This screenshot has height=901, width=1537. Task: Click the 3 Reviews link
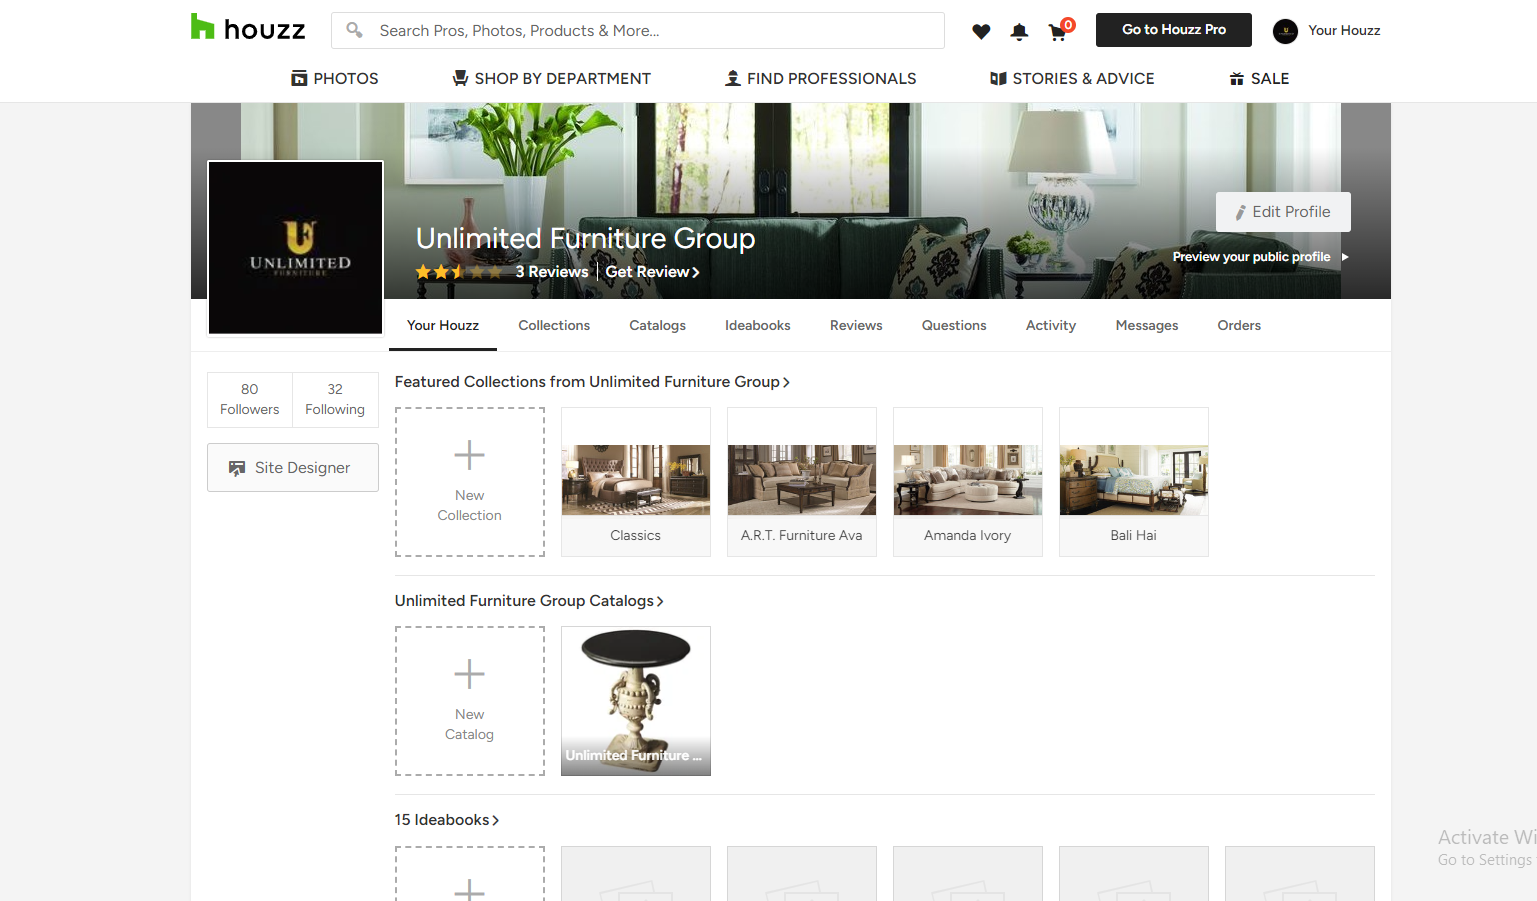[x=552, y=272]
